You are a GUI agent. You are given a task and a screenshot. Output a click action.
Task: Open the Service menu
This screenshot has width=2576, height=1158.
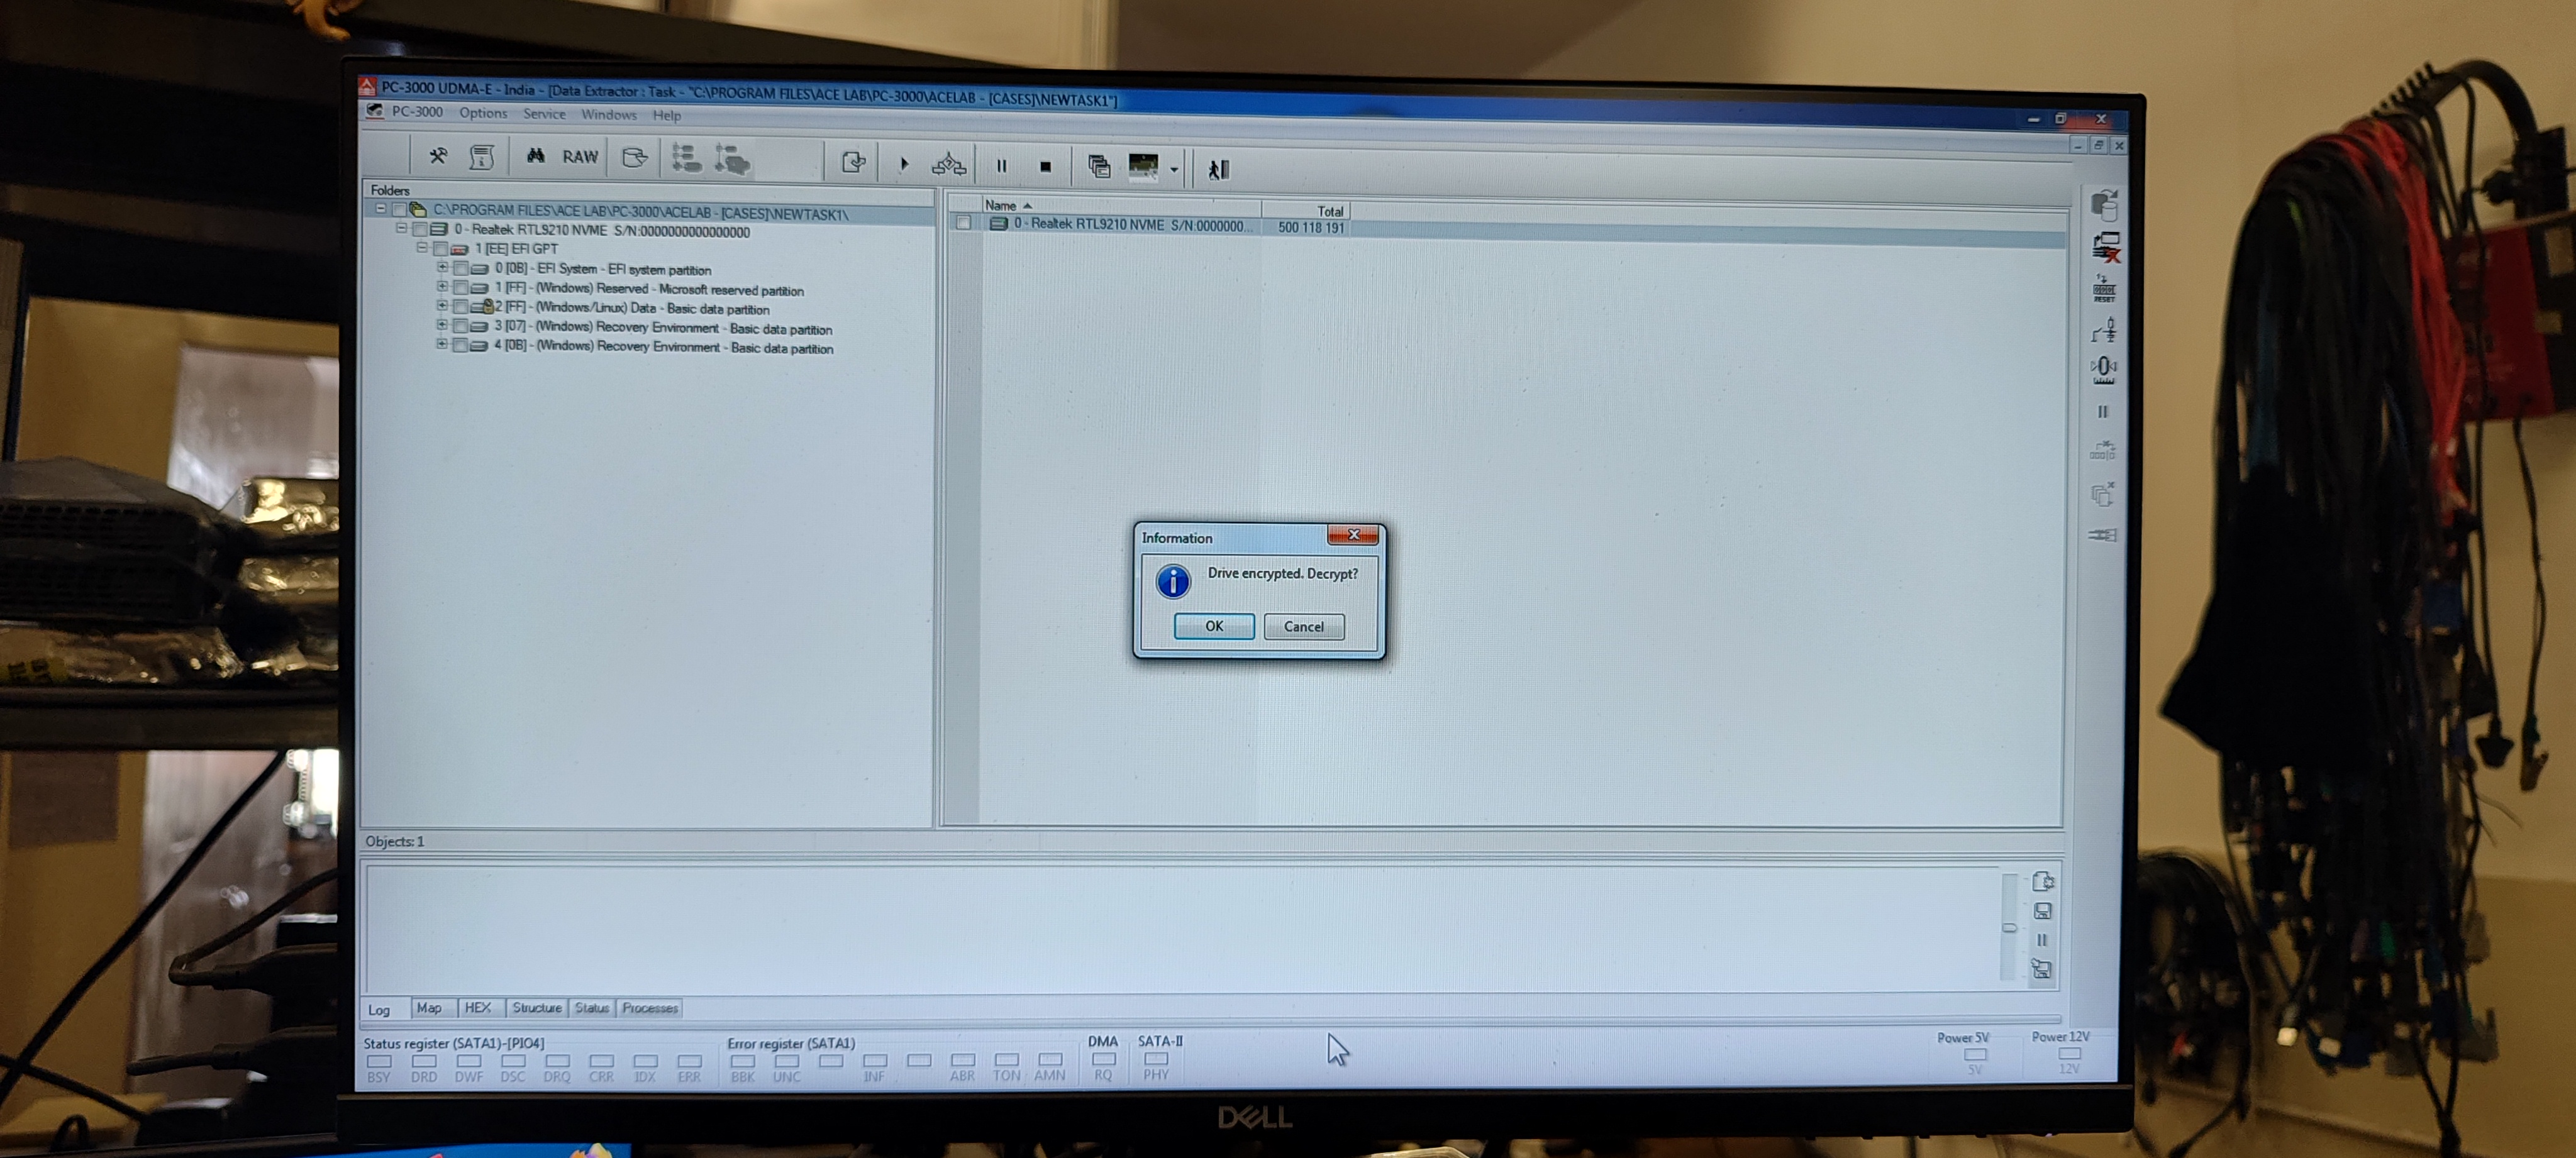pyautogui.click(x=544, y=114)
